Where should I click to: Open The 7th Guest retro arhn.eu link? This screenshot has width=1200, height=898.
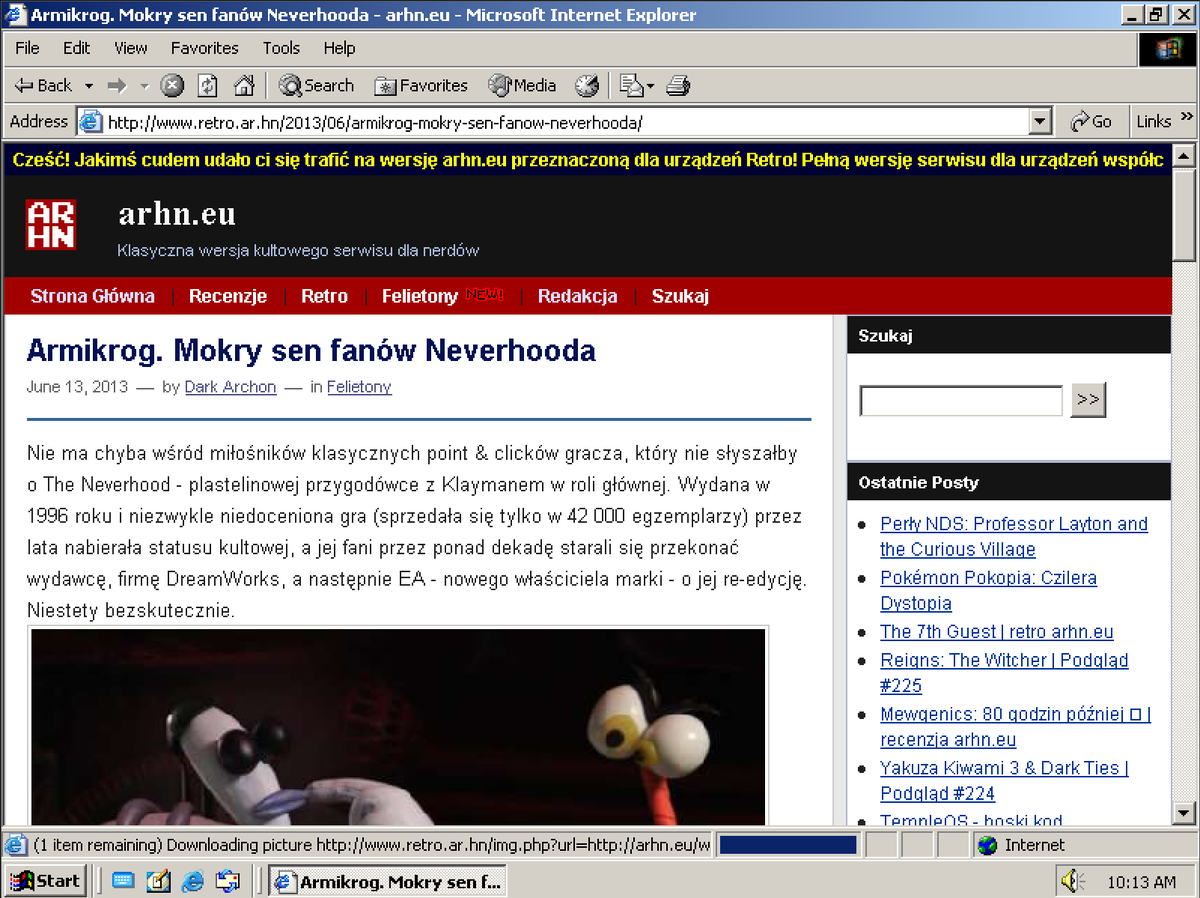click(x=996, y=632)
